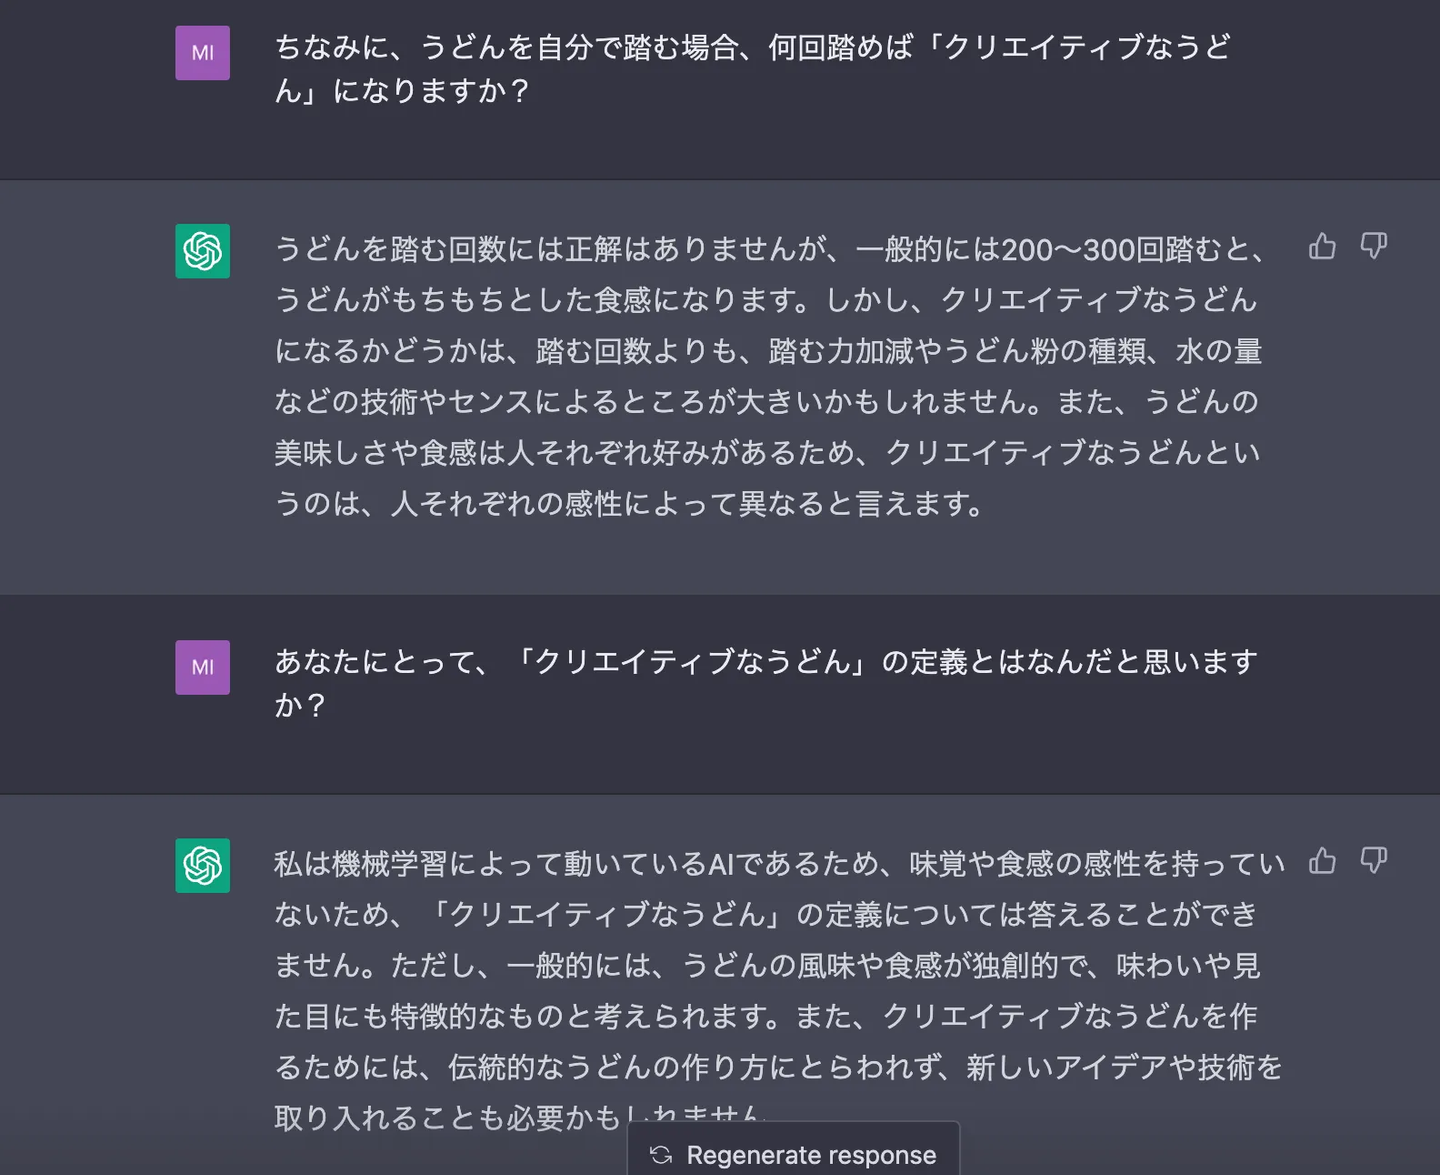
Task: Click the word 機械学習 in the second reply
Action: pyautogui.click(x=390, y=863)
